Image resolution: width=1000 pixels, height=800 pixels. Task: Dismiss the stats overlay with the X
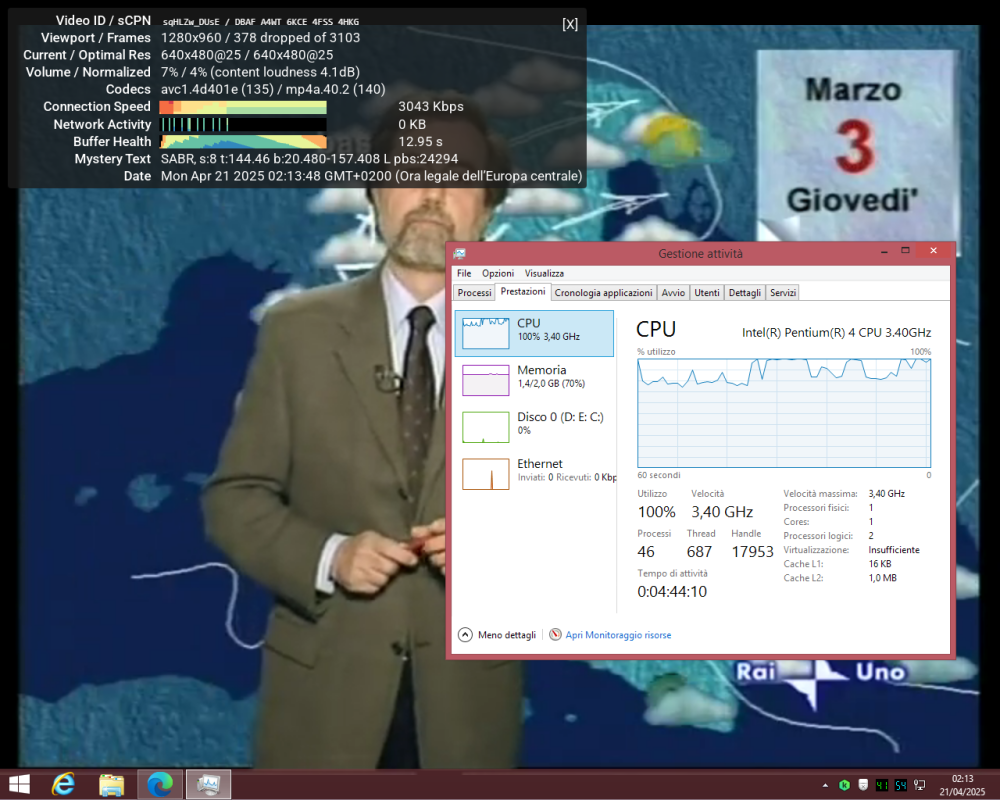[x=570, y=24]
